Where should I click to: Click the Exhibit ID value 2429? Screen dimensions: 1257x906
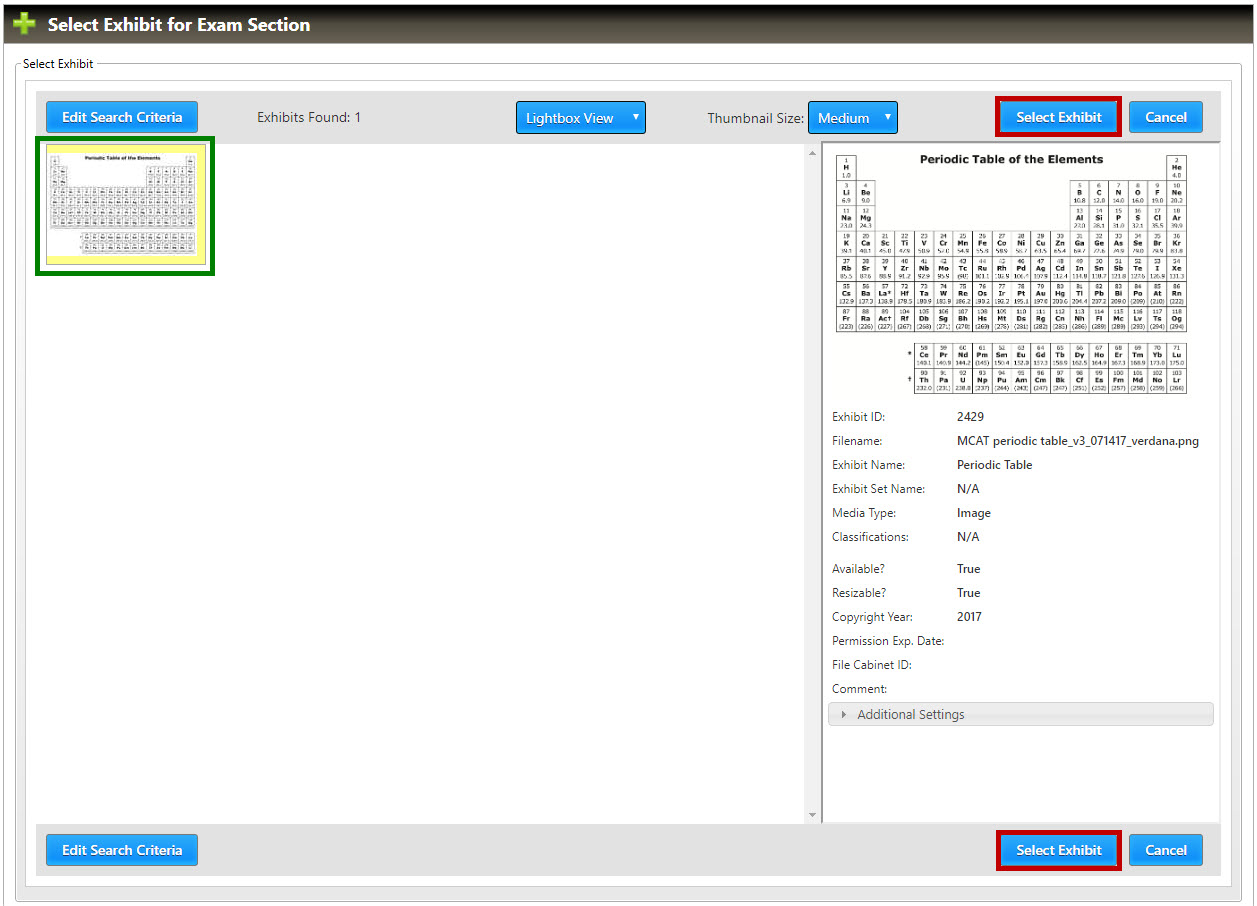pos(970,417)
